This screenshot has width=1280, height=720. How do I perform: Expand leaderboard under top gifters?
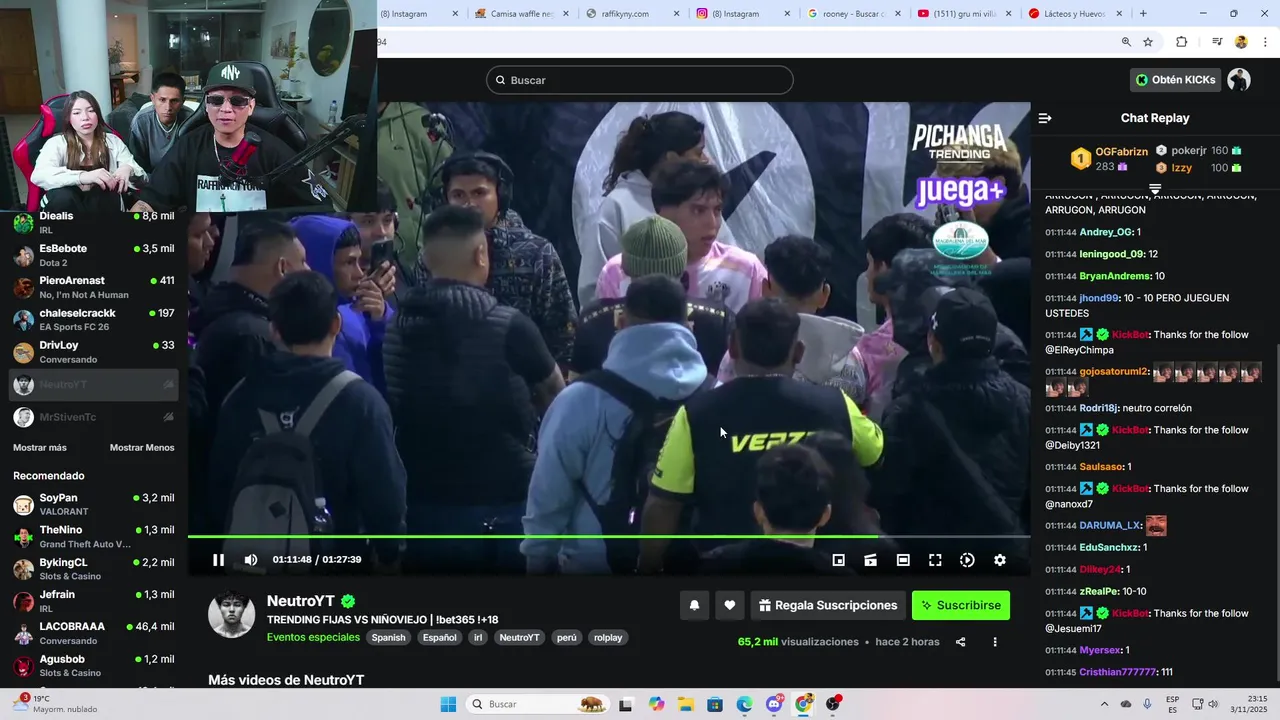(1155, 188)
